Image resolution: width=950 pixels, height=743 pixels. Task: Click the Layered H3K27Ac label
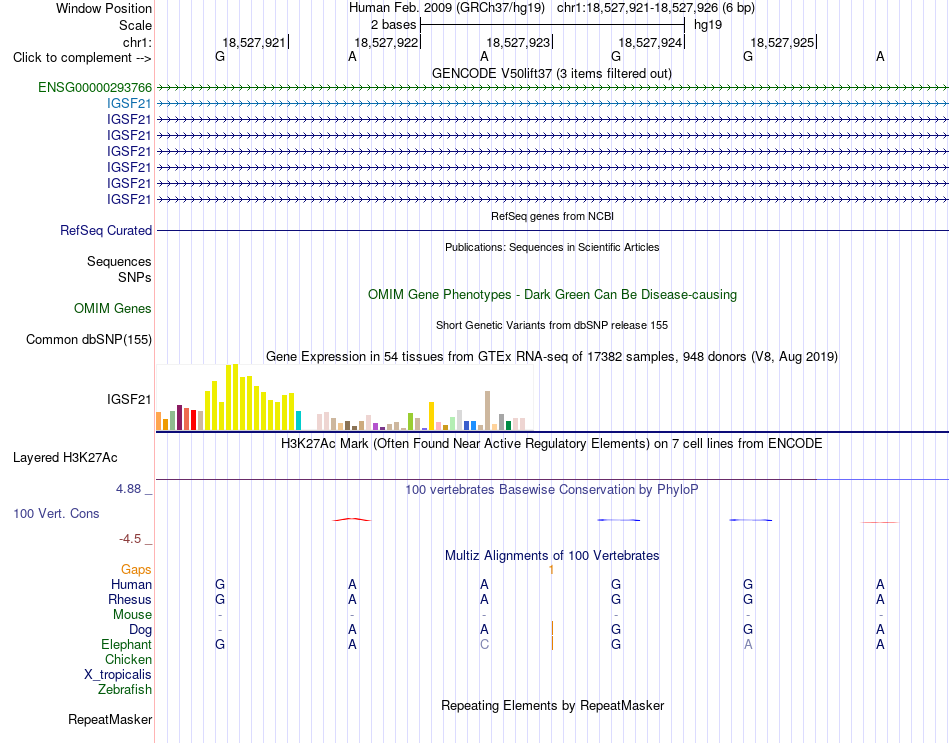pos(65,458)
